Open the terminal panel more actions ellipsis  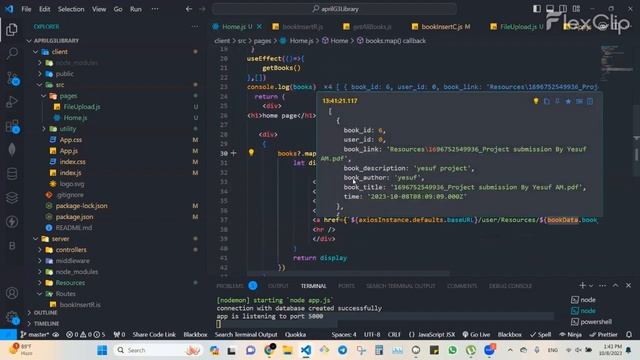tap(602, 285)
